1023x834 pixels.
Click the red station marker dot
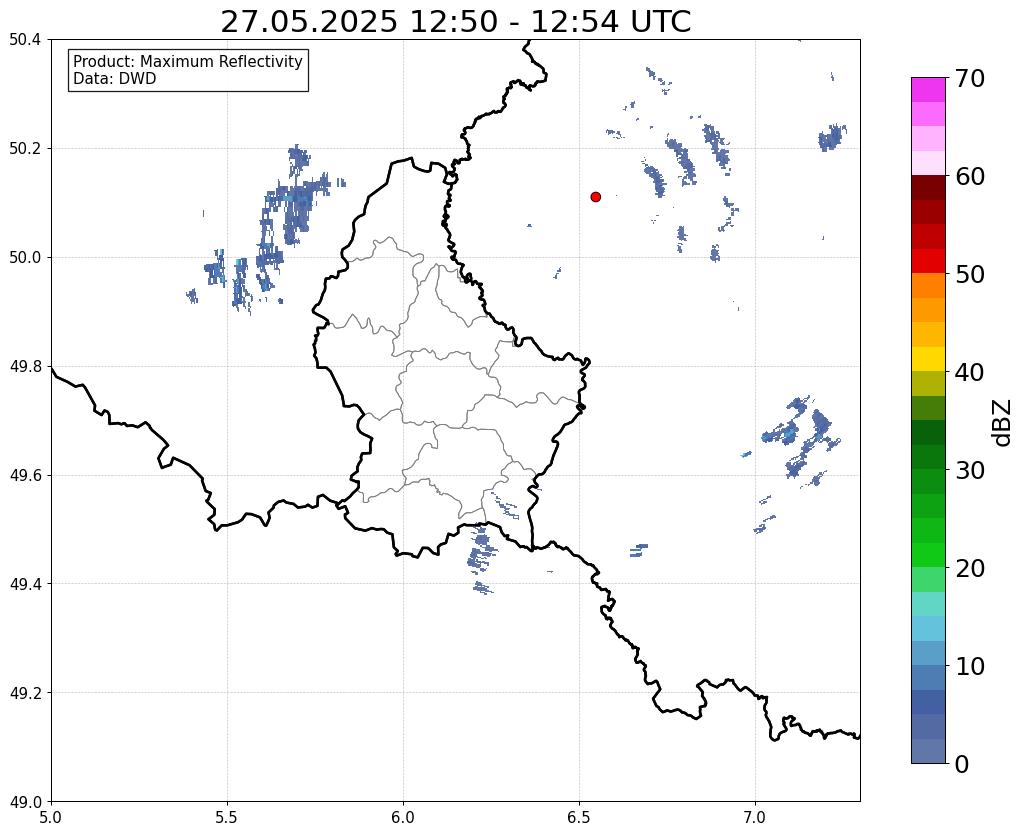(x=596, y=197)
